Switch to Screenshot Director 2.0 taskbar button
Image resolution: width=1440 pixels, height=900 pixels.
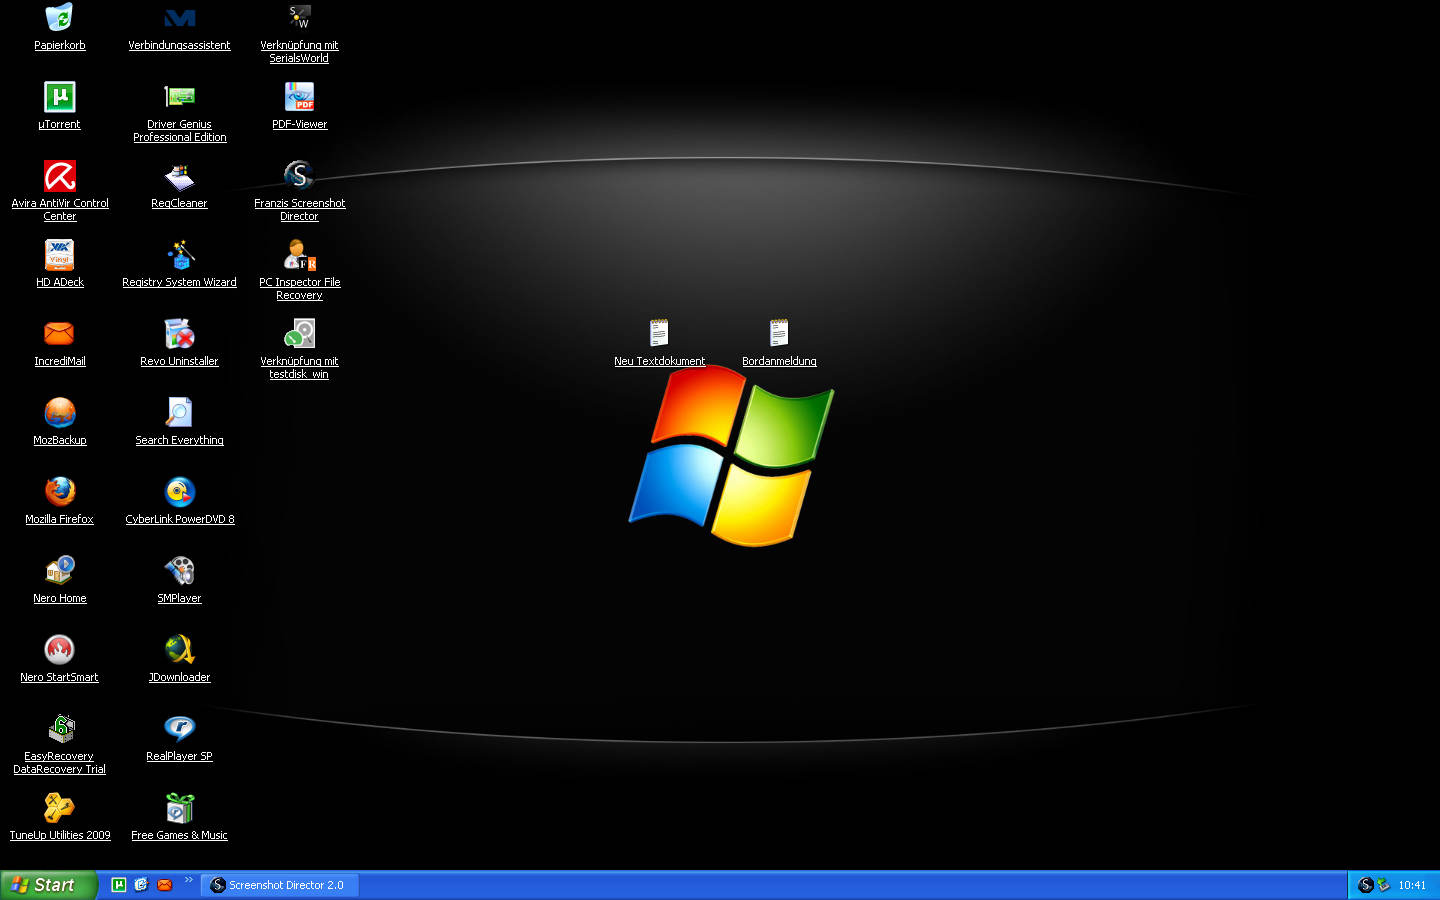(280, 885)
